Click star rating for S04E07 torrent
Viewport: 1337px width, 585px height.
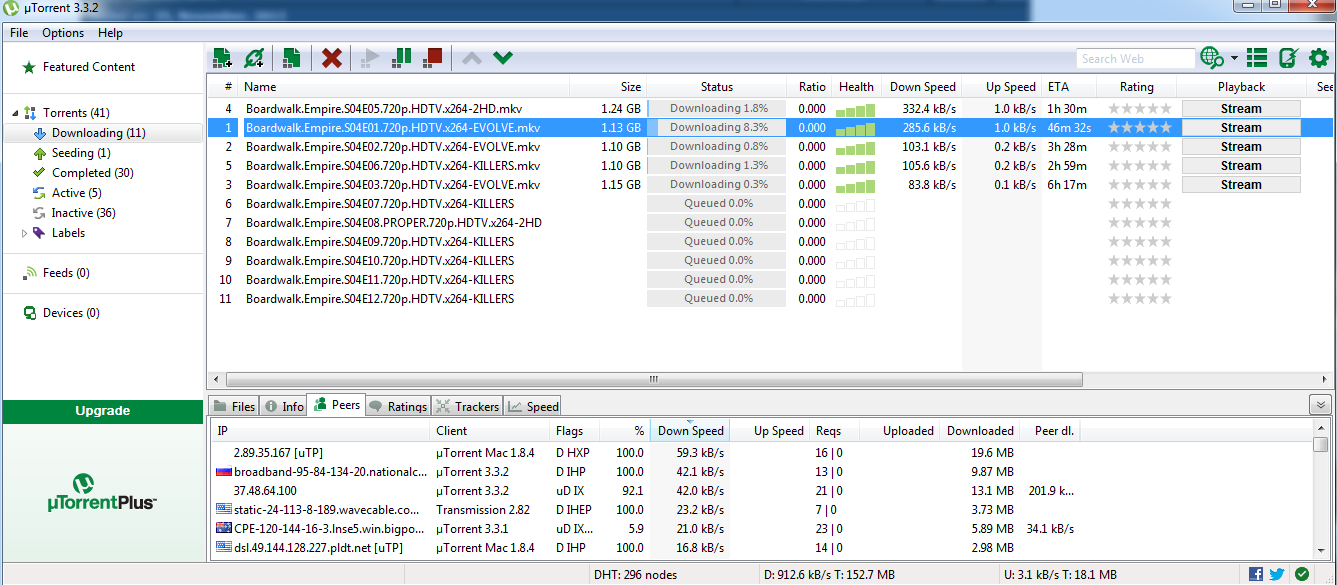[x=1139, y=204]
